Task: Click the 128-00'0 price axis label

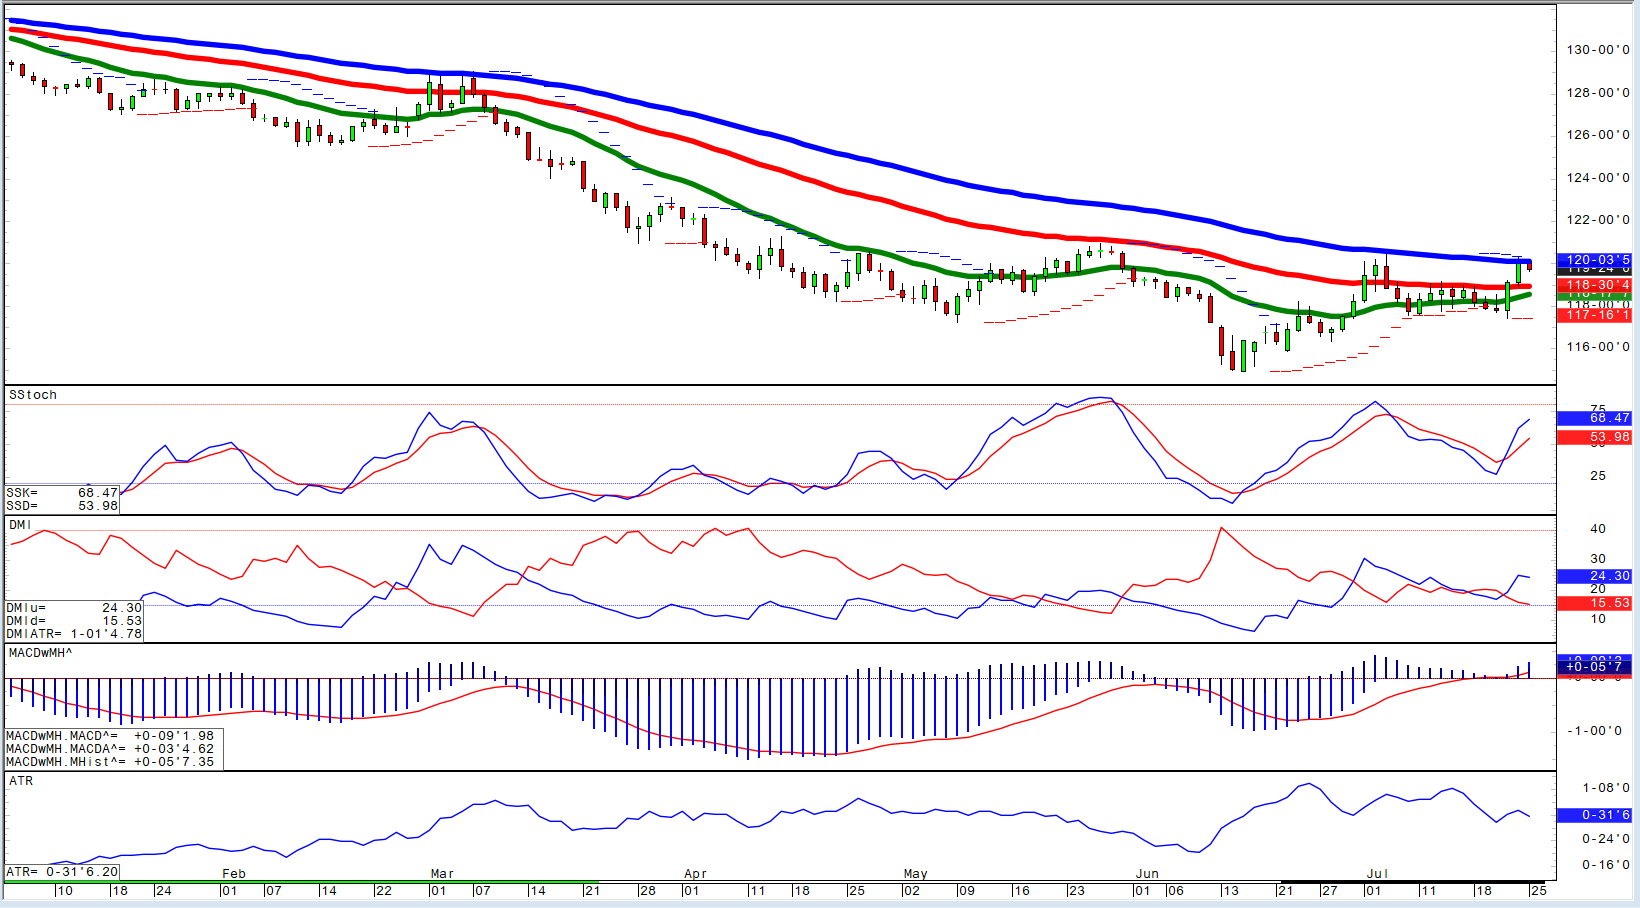Action: (1598, 93)
